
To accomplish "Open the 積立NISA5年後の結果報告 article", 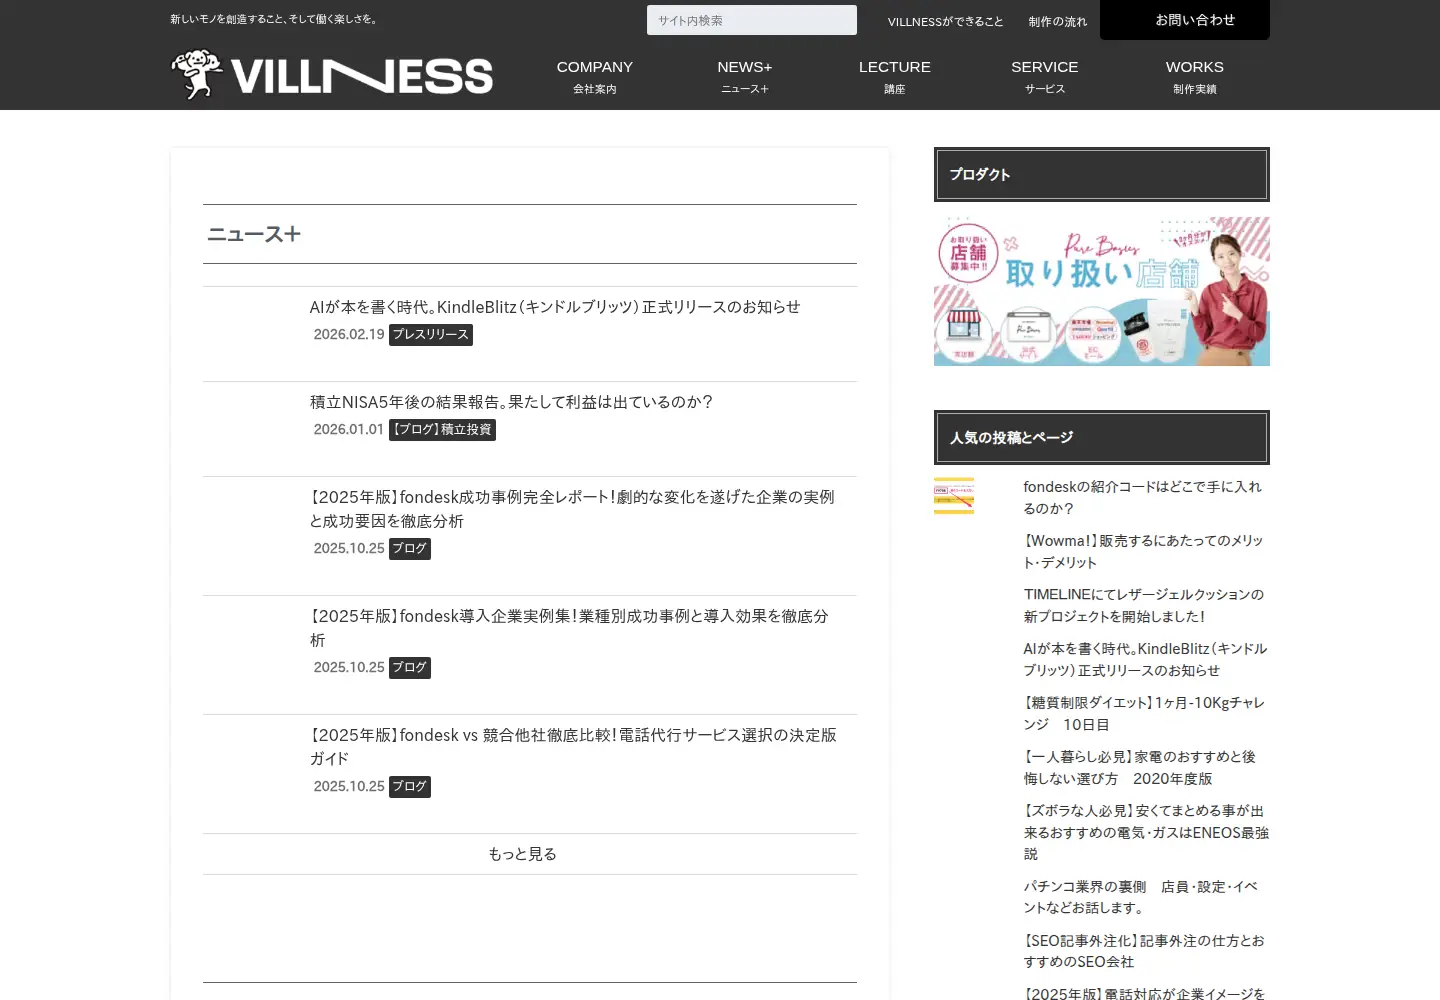I will coord(511,402).
